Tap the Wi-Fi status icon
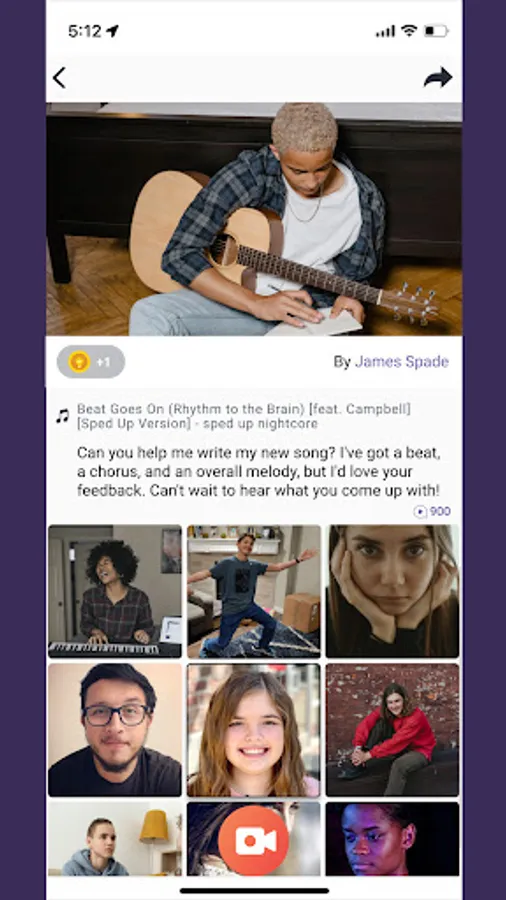The image size is (506, 900). (409, 31)
